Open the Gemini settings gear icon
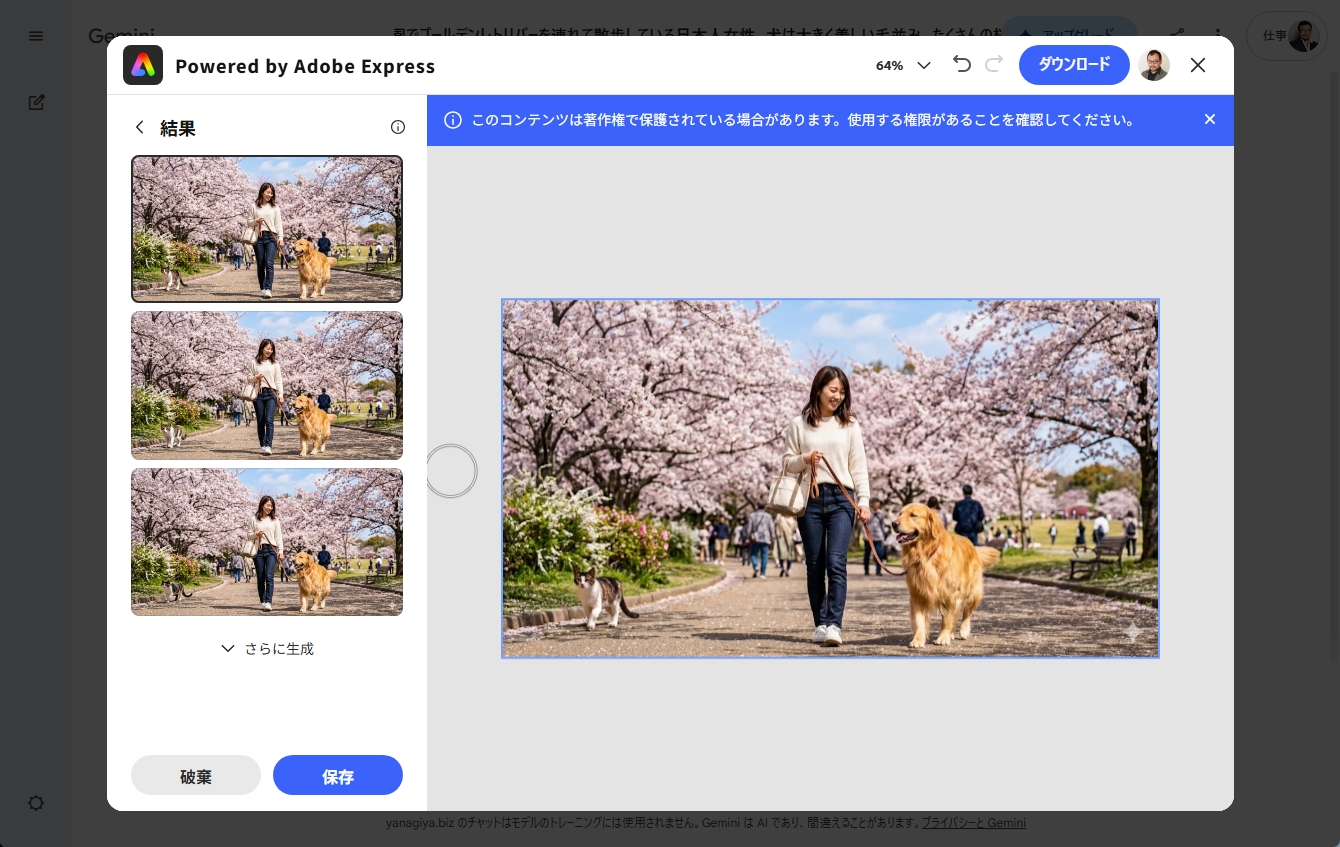This screenshot has width=1340, height=847. coord(36,803)
